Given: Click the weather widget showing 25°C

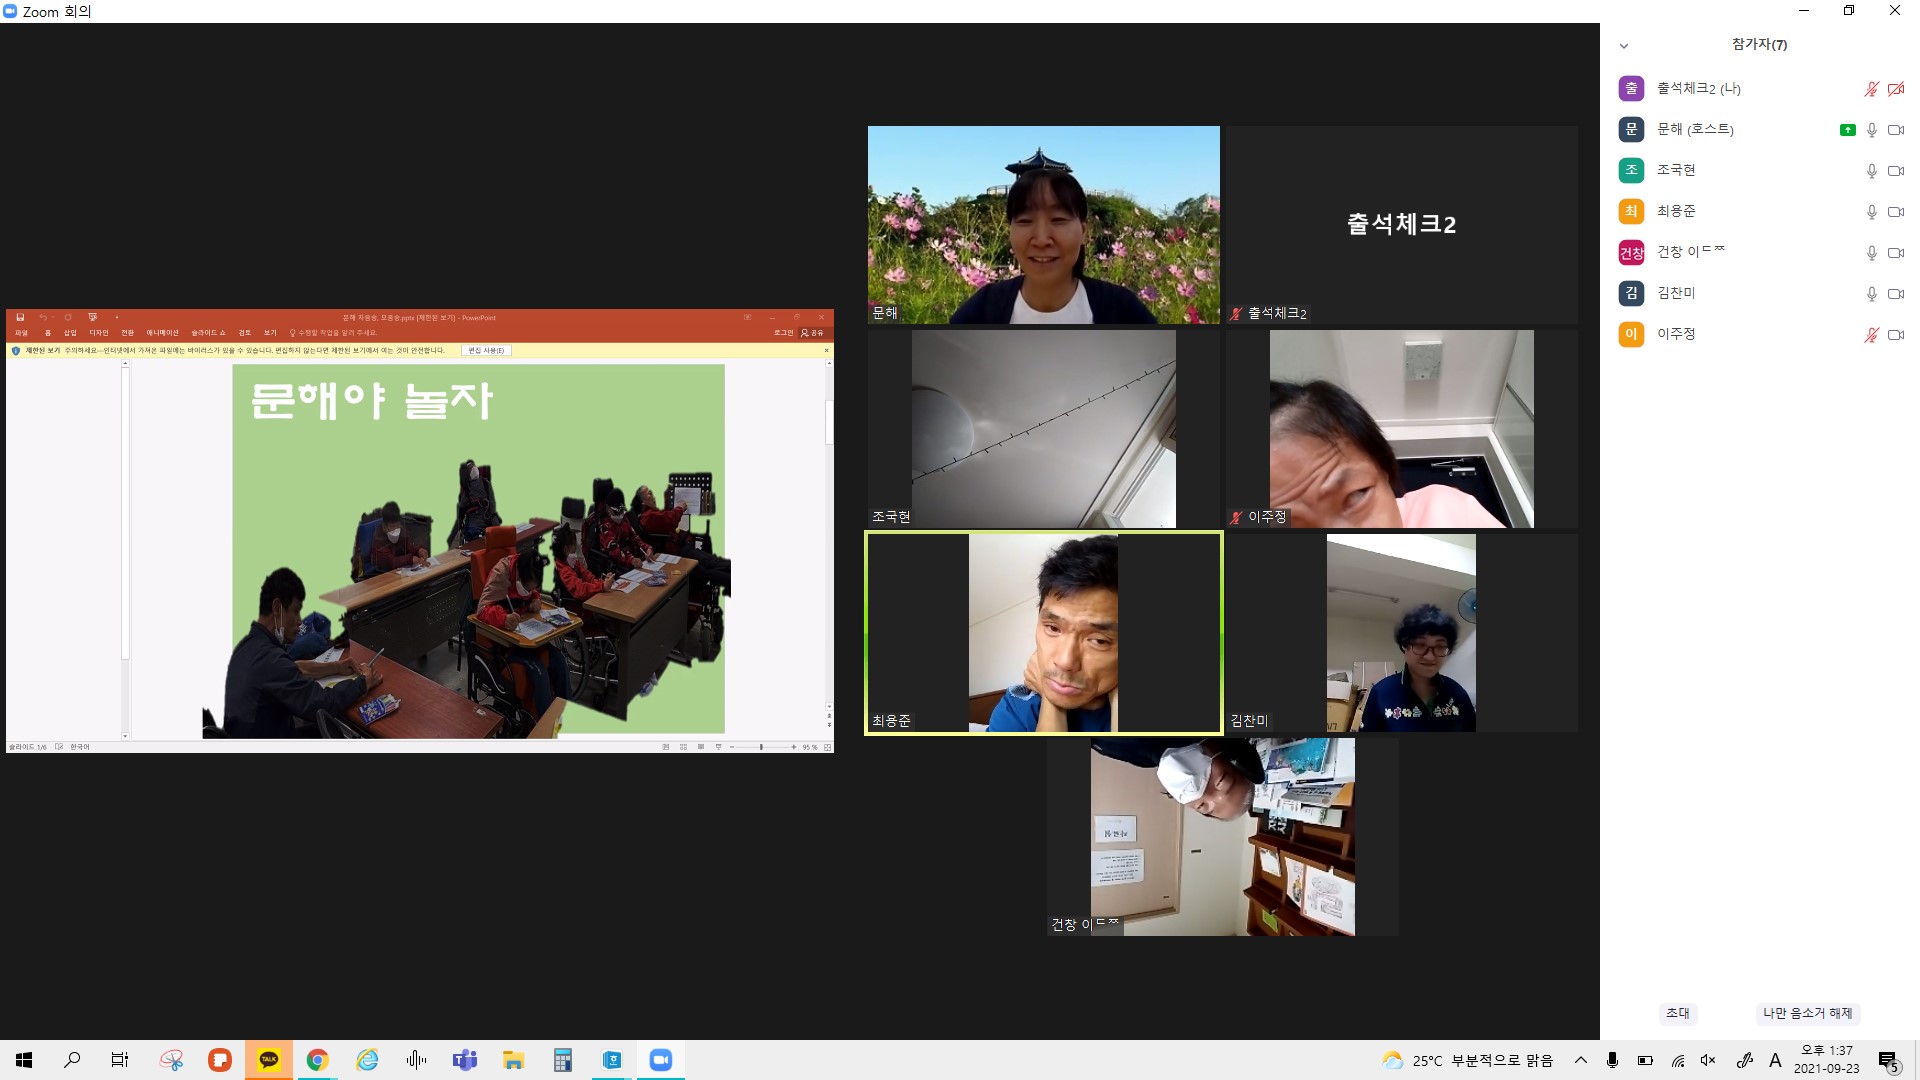Looking at the screenshot, I should [1467, 1060].
